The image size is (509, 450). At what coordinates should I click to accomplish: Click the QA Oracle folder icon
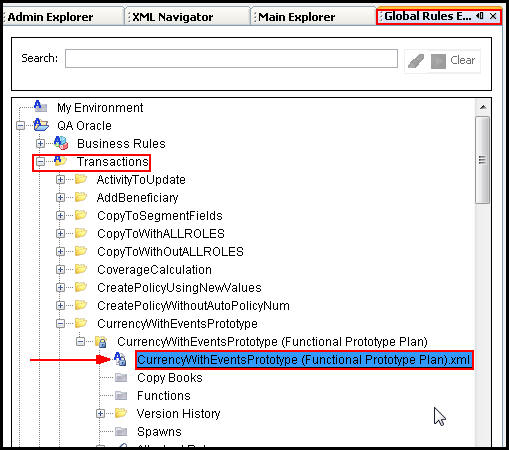pos(41,125)
